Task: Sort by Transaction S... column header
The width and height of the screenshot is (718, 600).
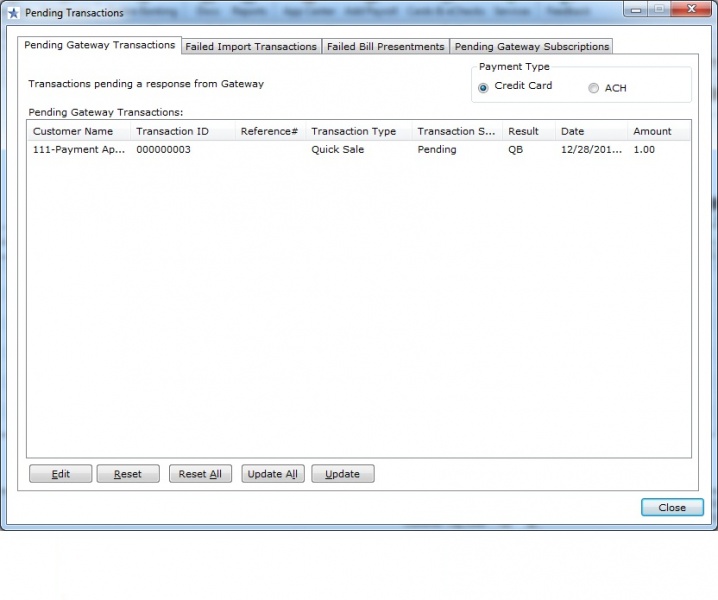Action: [457, 131]
